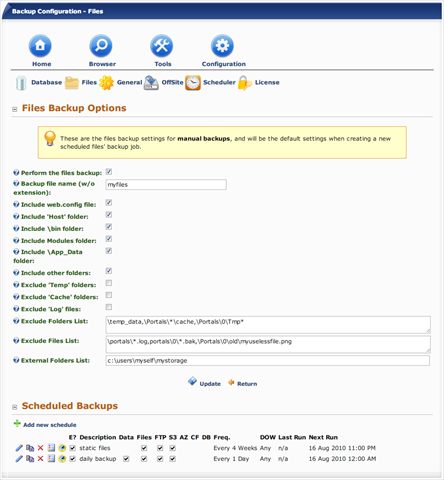This screenshot has height=480, width=444.
Task: Click the Update link
Action: [210, 384]
